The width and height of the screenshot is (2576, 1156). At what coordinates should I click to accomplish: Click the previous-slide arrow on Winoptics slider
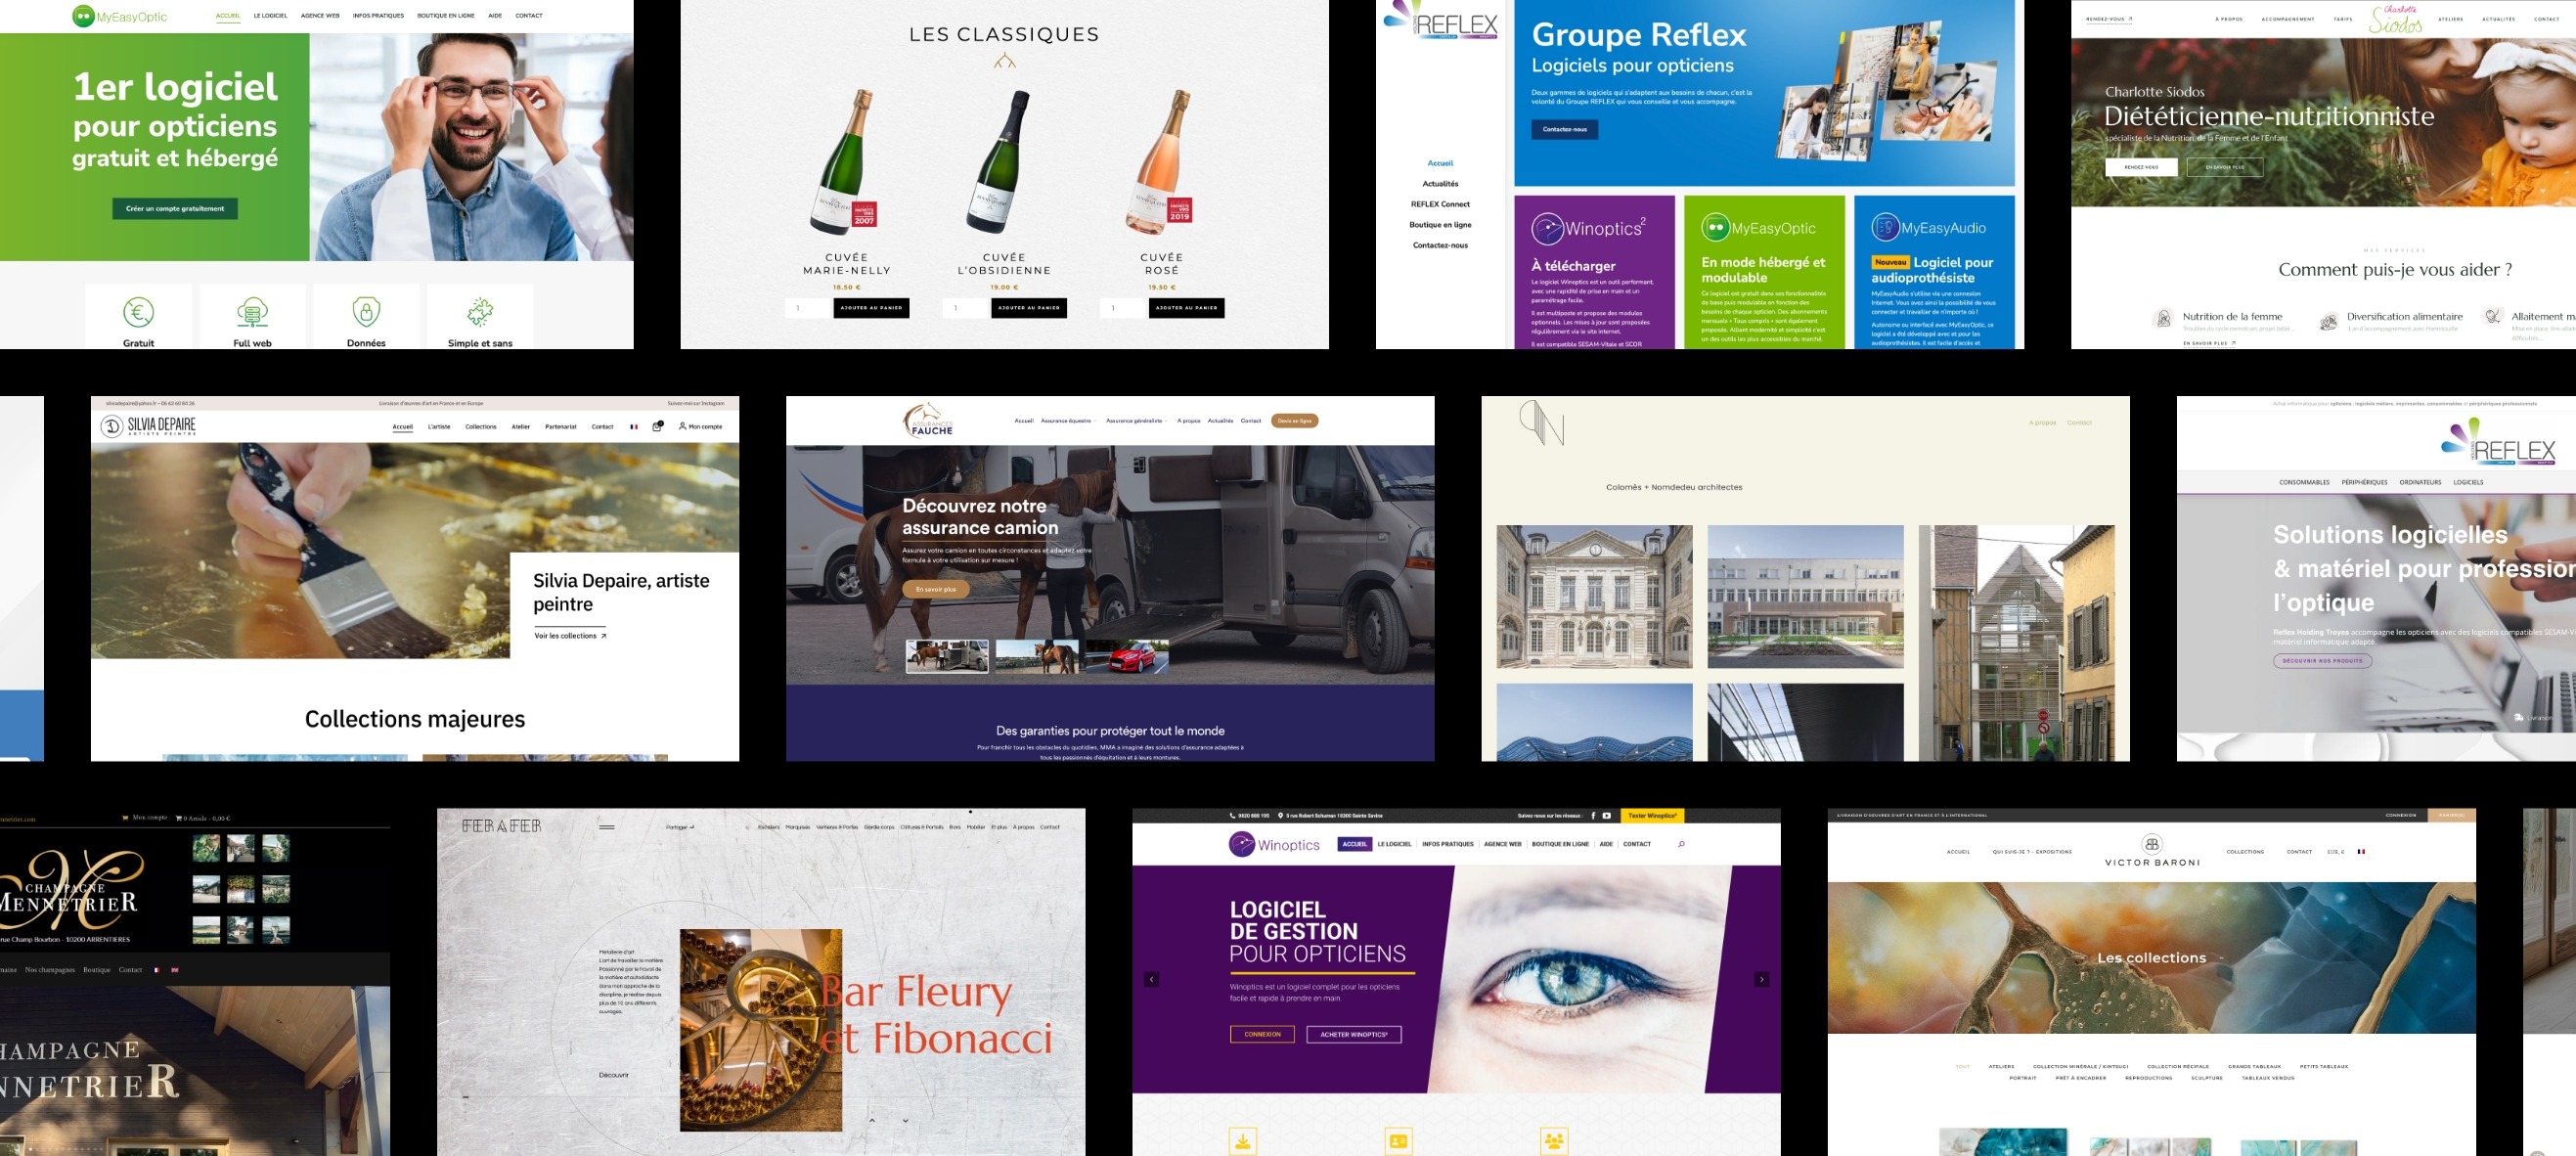(x=1151, y=980)
